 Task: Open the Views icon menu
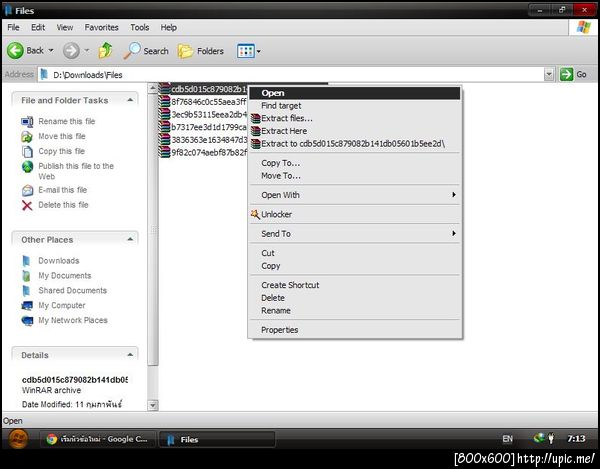tap(246, 51)
